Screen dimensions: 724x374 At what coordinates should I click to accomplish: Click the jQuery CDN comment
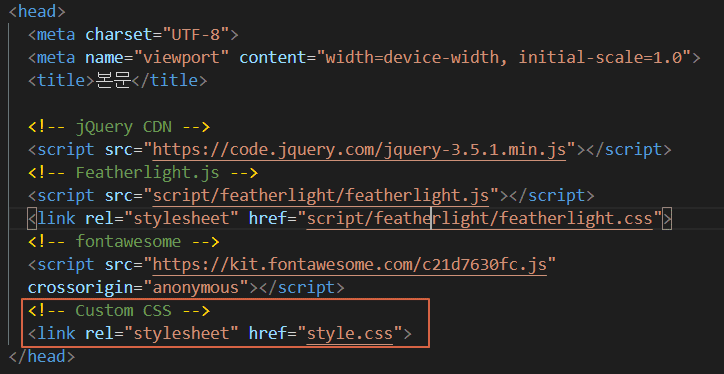(119, 127)
